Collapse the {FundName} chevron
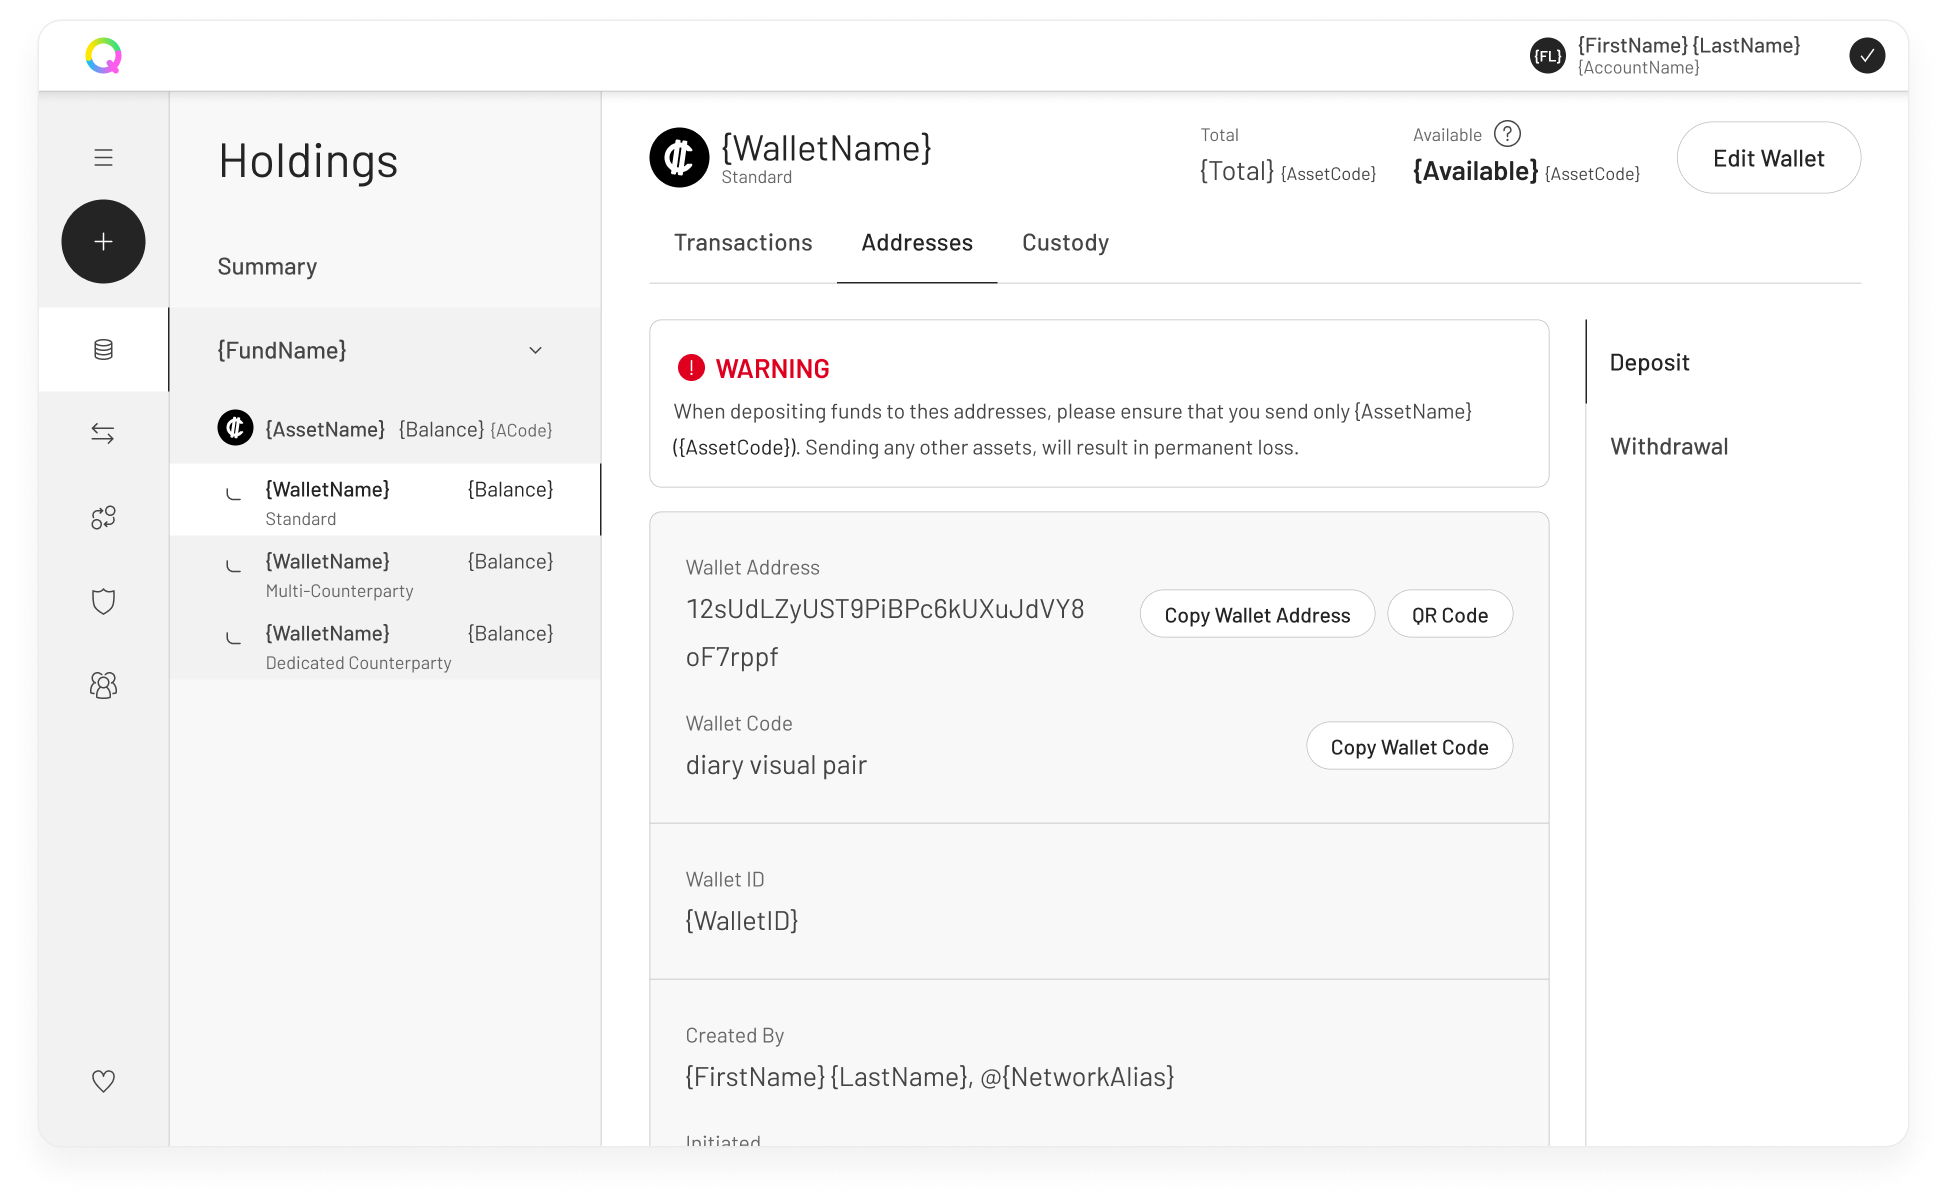 [535, 351]
